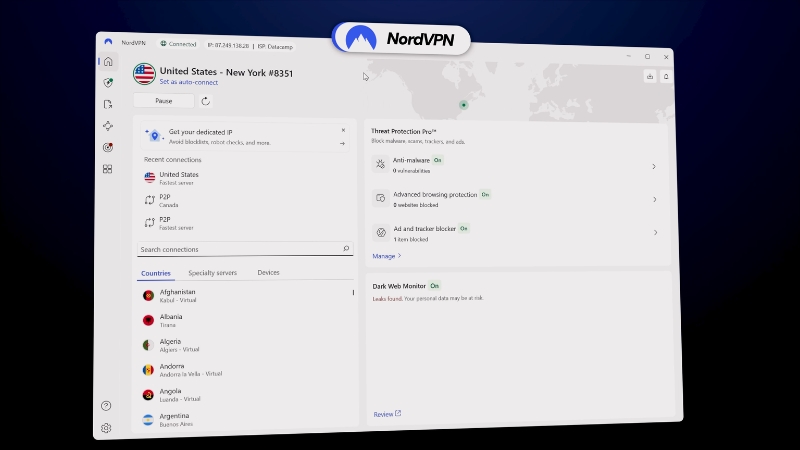Screen dimensions: 800x450
Task: Select Albania Tirana server
Action: tap(246, 320)
